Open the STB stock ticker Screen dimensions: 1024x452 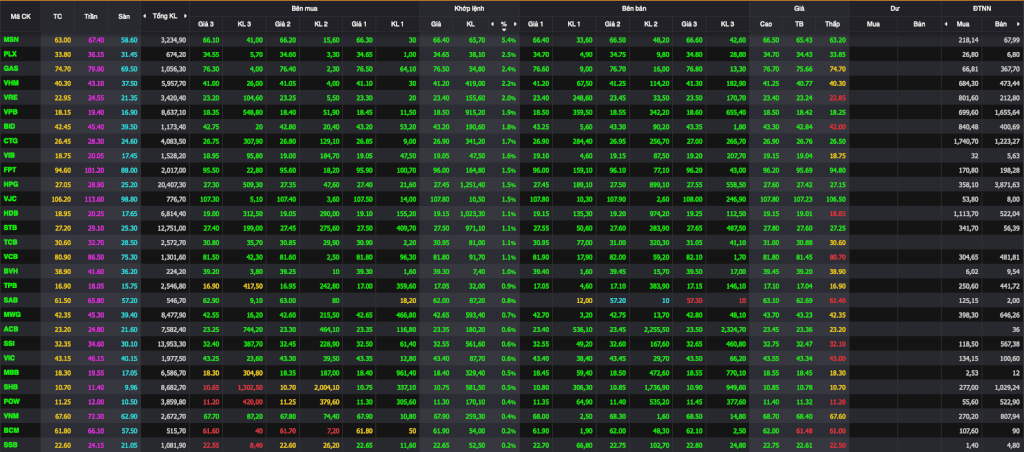pos(10,226)
